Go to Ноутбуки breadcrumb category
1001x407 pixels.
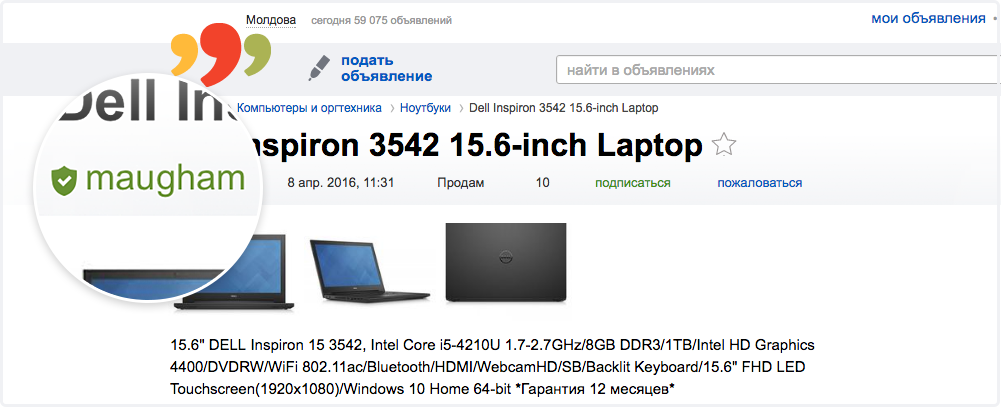point(425,108)
